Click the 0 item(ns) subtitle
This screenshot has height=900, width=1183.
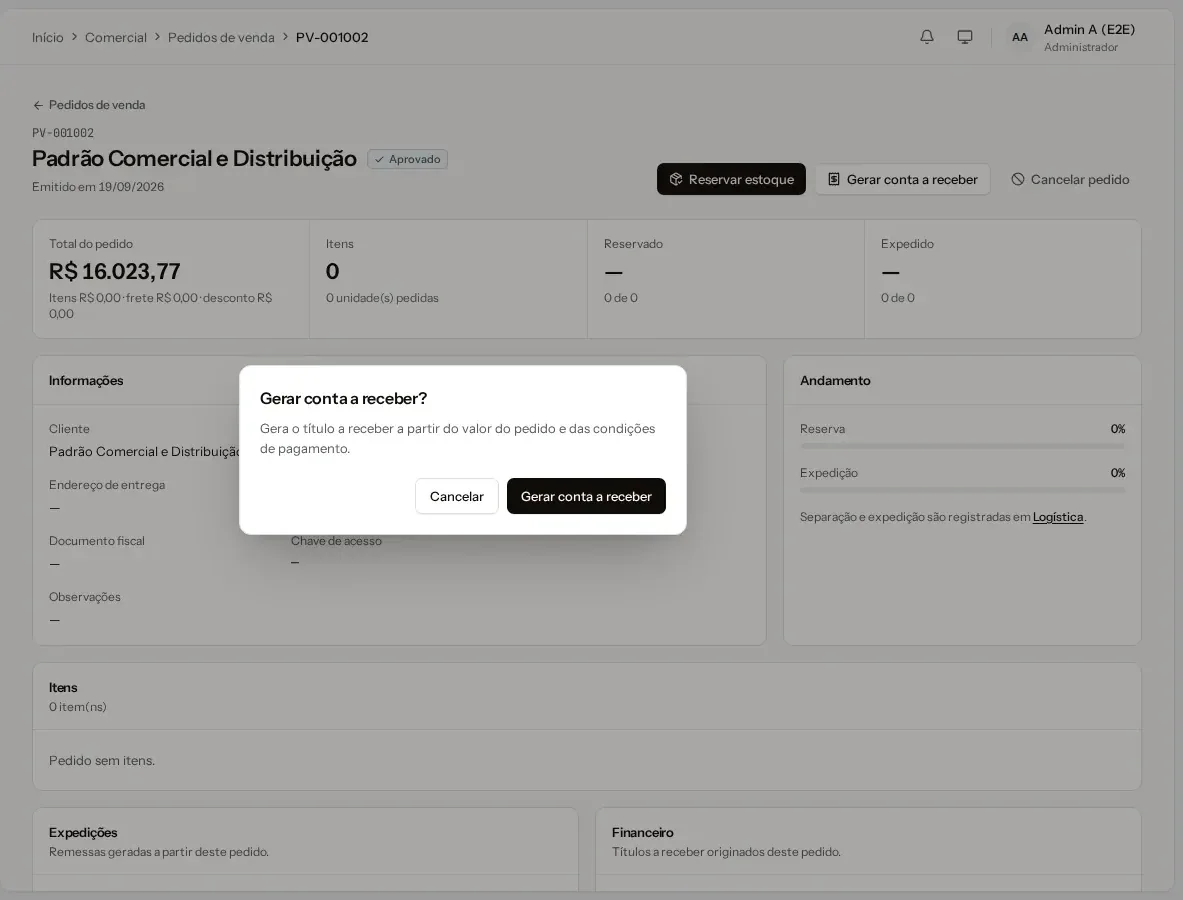point(78,707)
